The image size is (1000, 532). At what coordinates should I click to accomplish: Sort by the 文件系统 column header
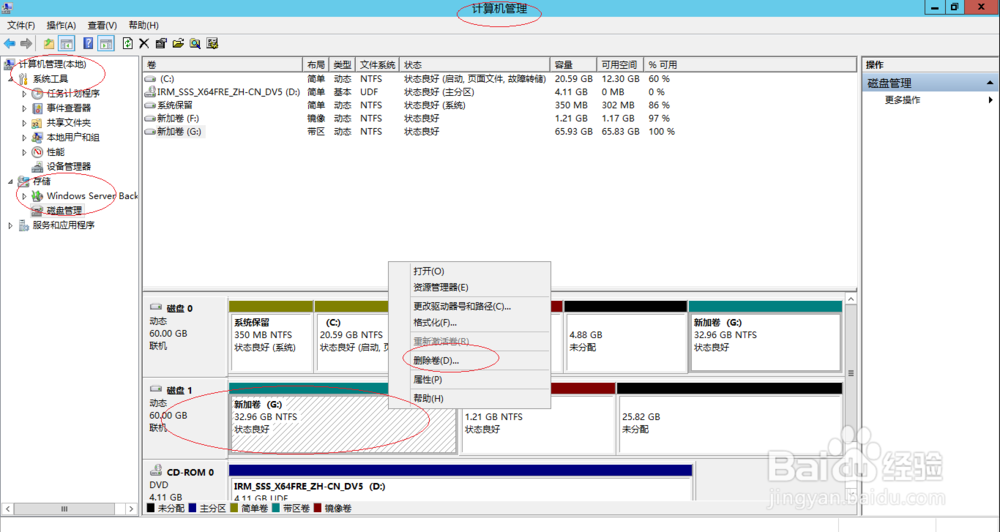(x=377, y=65)
